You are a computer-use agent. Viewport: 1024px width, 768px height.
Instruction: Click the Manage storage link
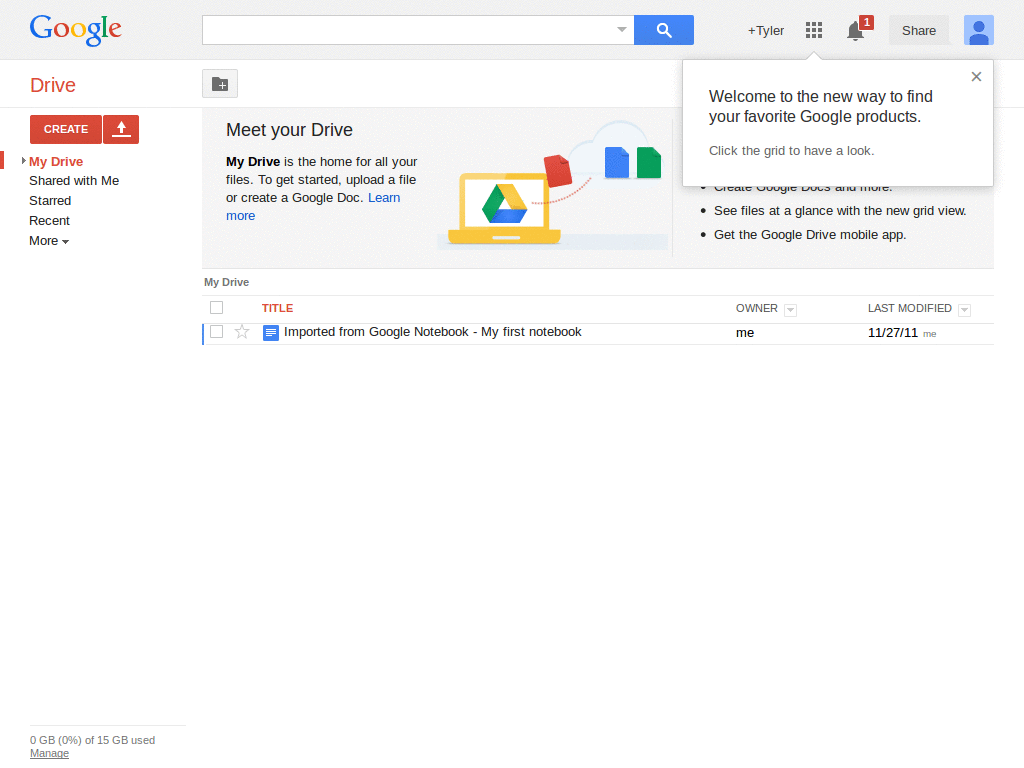(49, 753)
